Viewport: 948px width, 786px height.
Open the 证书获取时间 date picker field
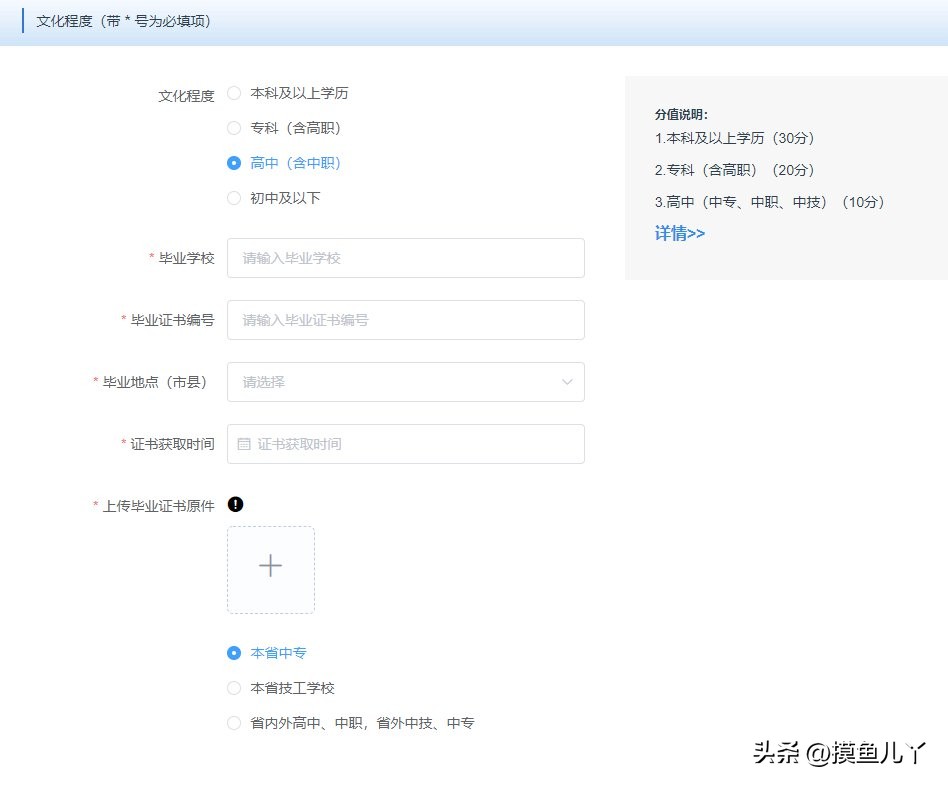pos(405,443)
